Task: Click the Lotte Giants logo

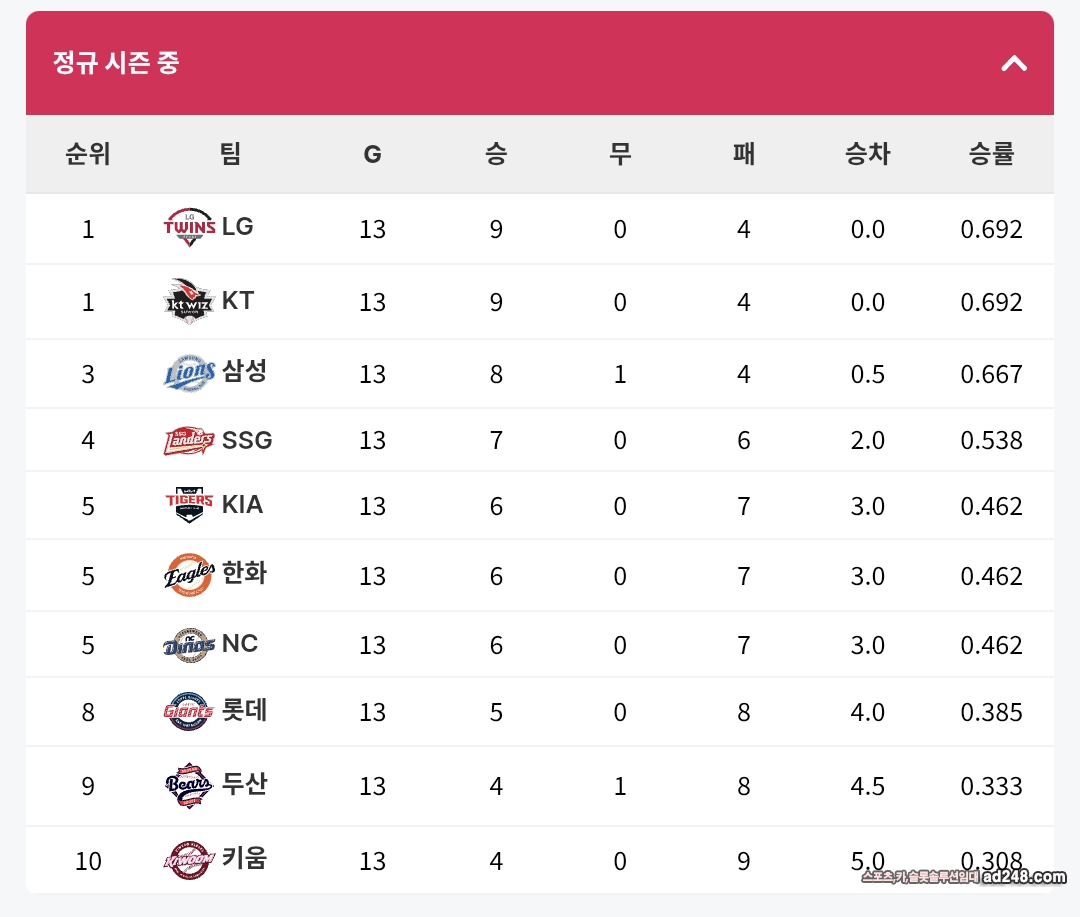Action: (x=189, y=712)
